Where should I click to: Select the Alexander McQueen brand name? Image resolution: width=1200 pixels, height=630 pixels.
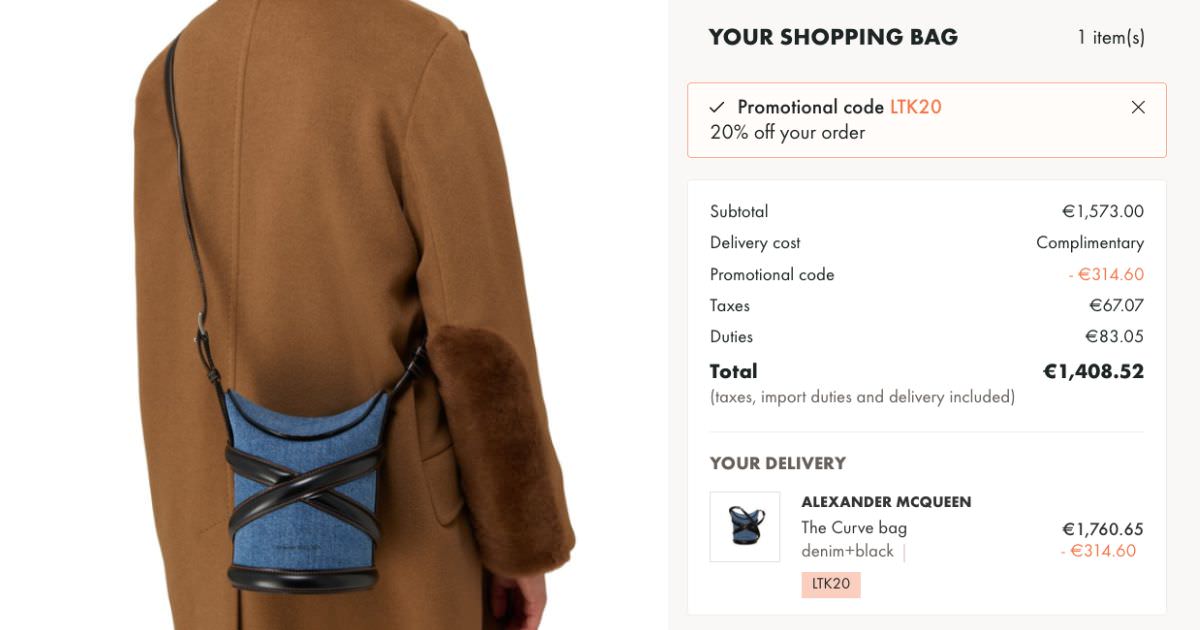(x=887, y=502)
